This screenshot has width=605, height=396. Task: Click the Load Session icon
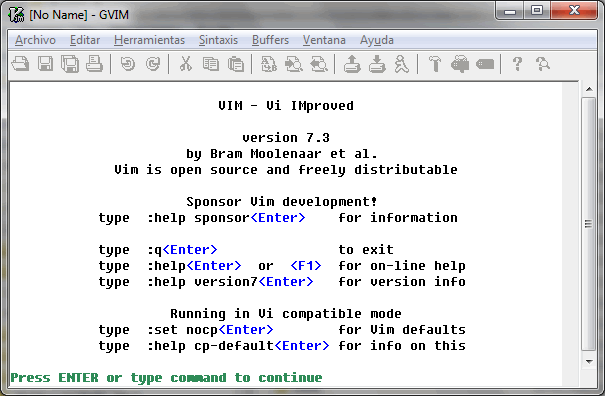(352, 64)
